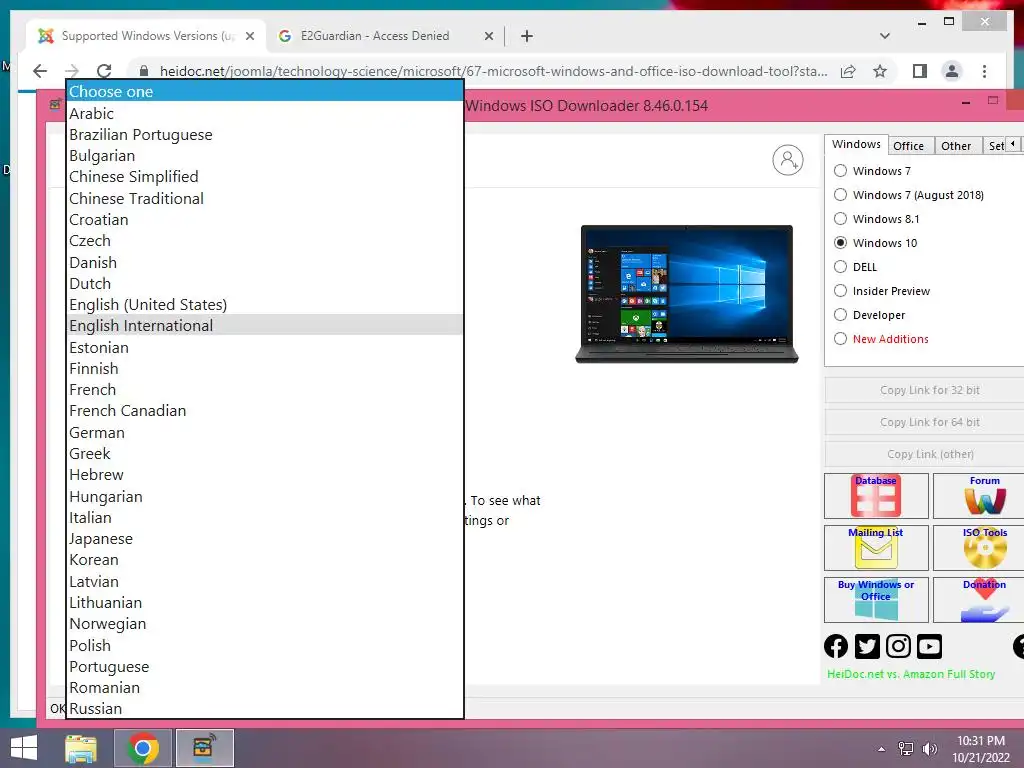Choose English International from language list

click(265, 325)
